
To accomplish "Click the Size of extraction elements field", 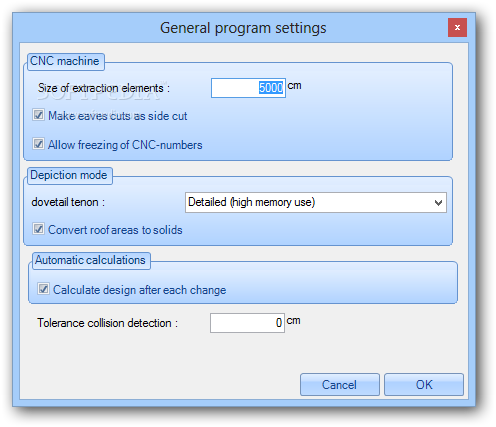I will coord(248,88).
